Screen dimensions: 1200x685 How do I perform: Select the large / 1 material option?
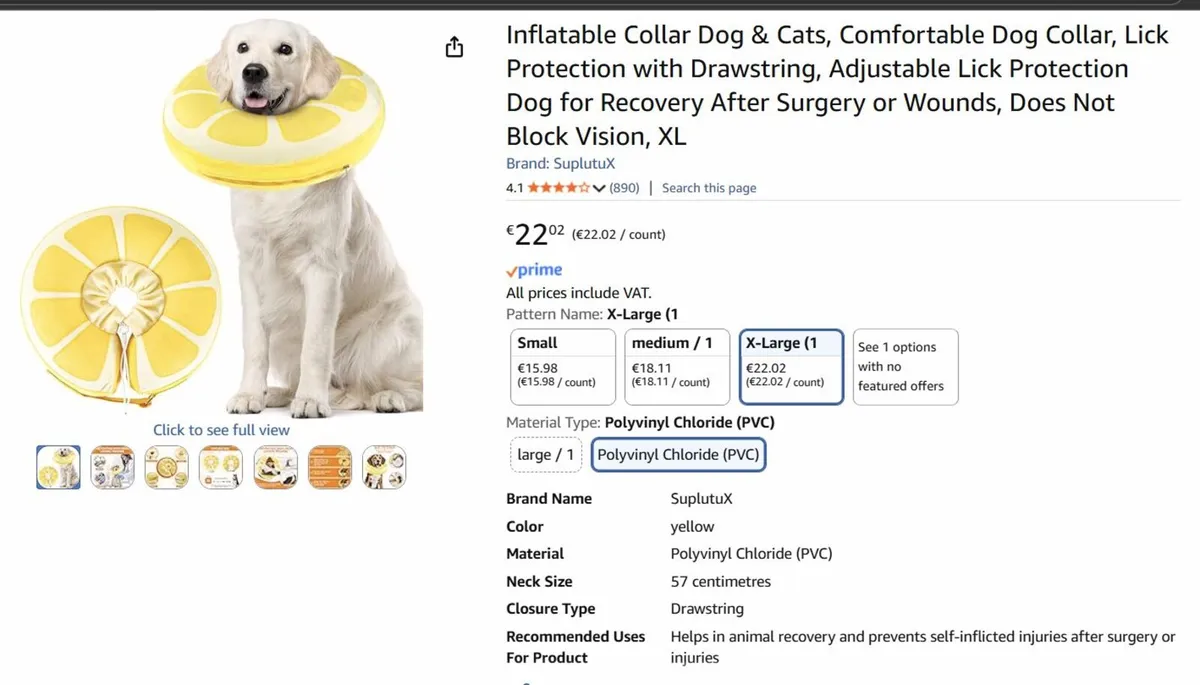pos(545,454)
